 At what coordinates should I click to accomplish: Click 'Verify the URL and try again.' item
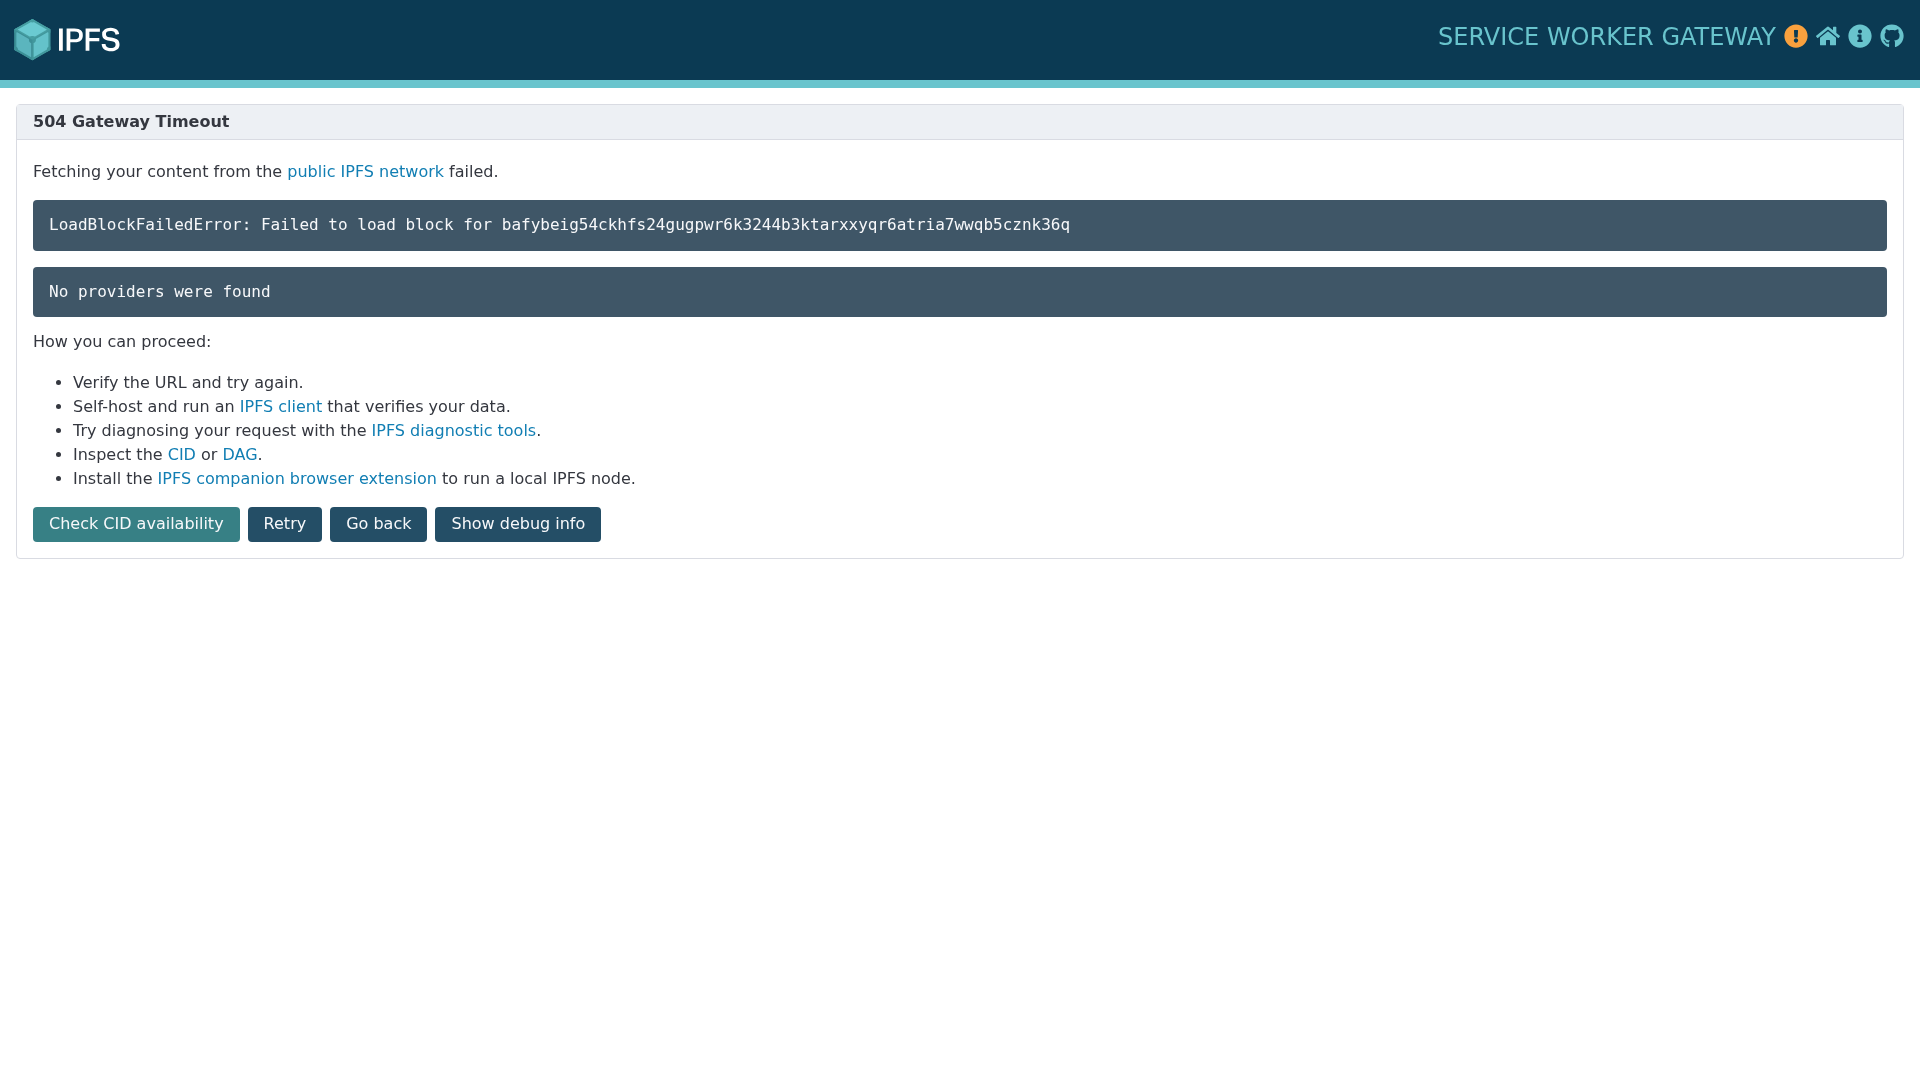188,383
